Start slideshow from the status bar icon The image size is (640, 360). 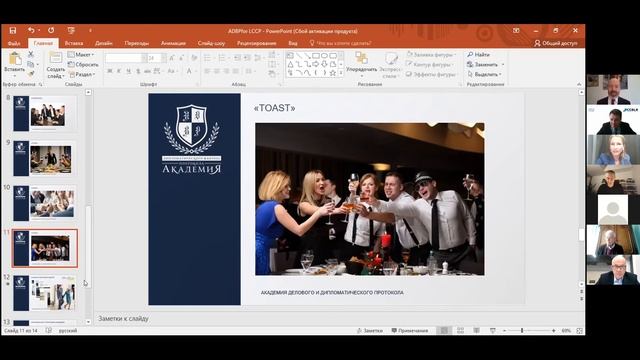click(493, 331)
